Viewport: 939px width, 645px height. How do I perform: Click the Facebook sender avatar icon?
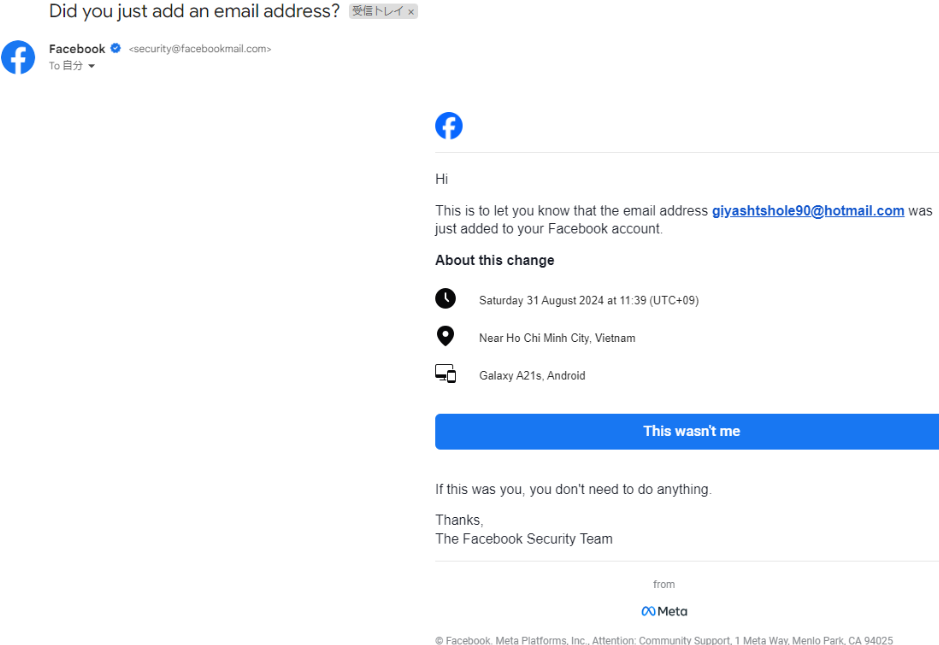[x=18, y=57]
